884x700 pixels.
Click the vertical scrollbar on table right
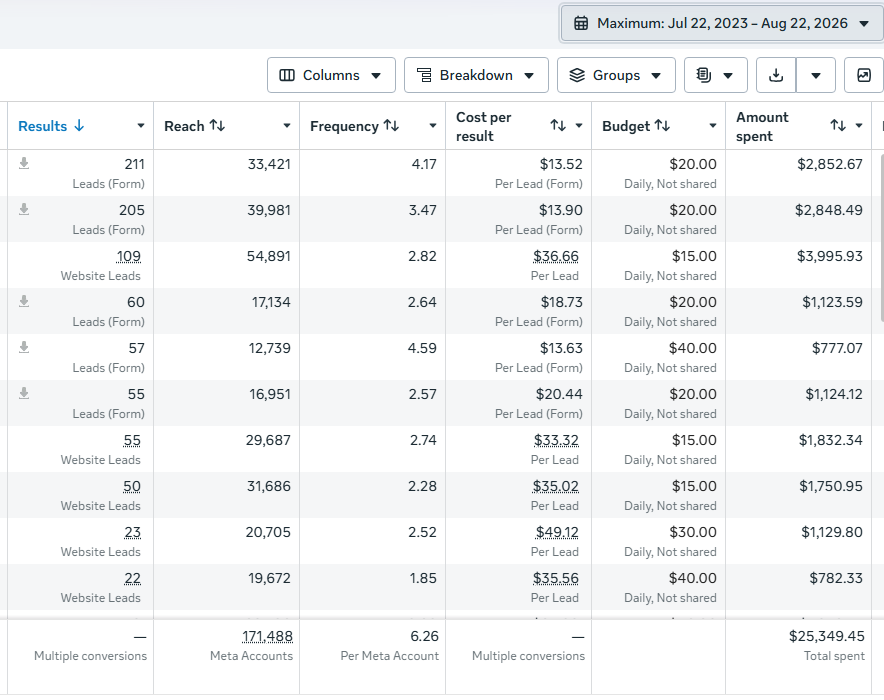881,237
